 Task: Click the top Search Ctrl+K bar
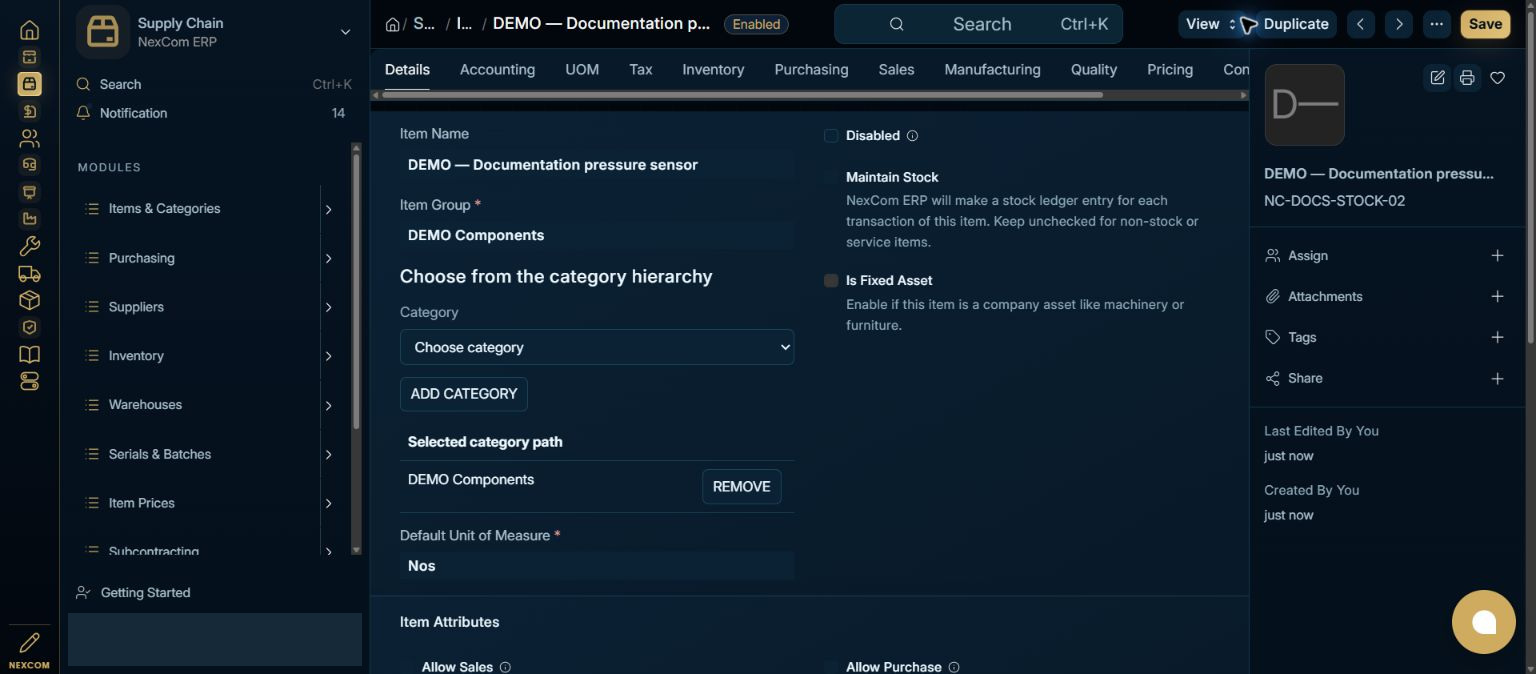[978, 24]
